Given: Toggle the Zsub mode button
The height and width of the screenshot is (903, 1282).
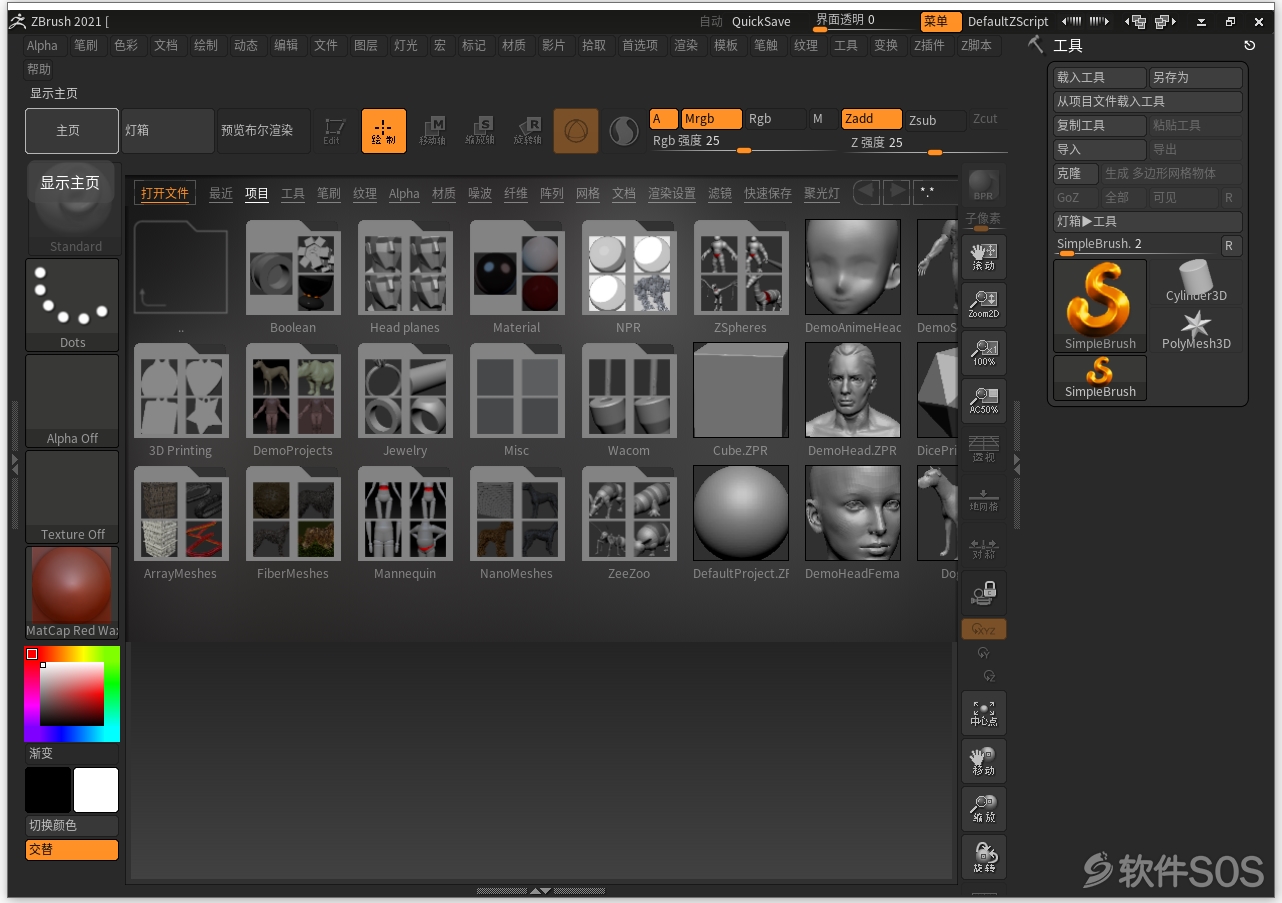Looking at the screenshot, I should click(935, 120).
